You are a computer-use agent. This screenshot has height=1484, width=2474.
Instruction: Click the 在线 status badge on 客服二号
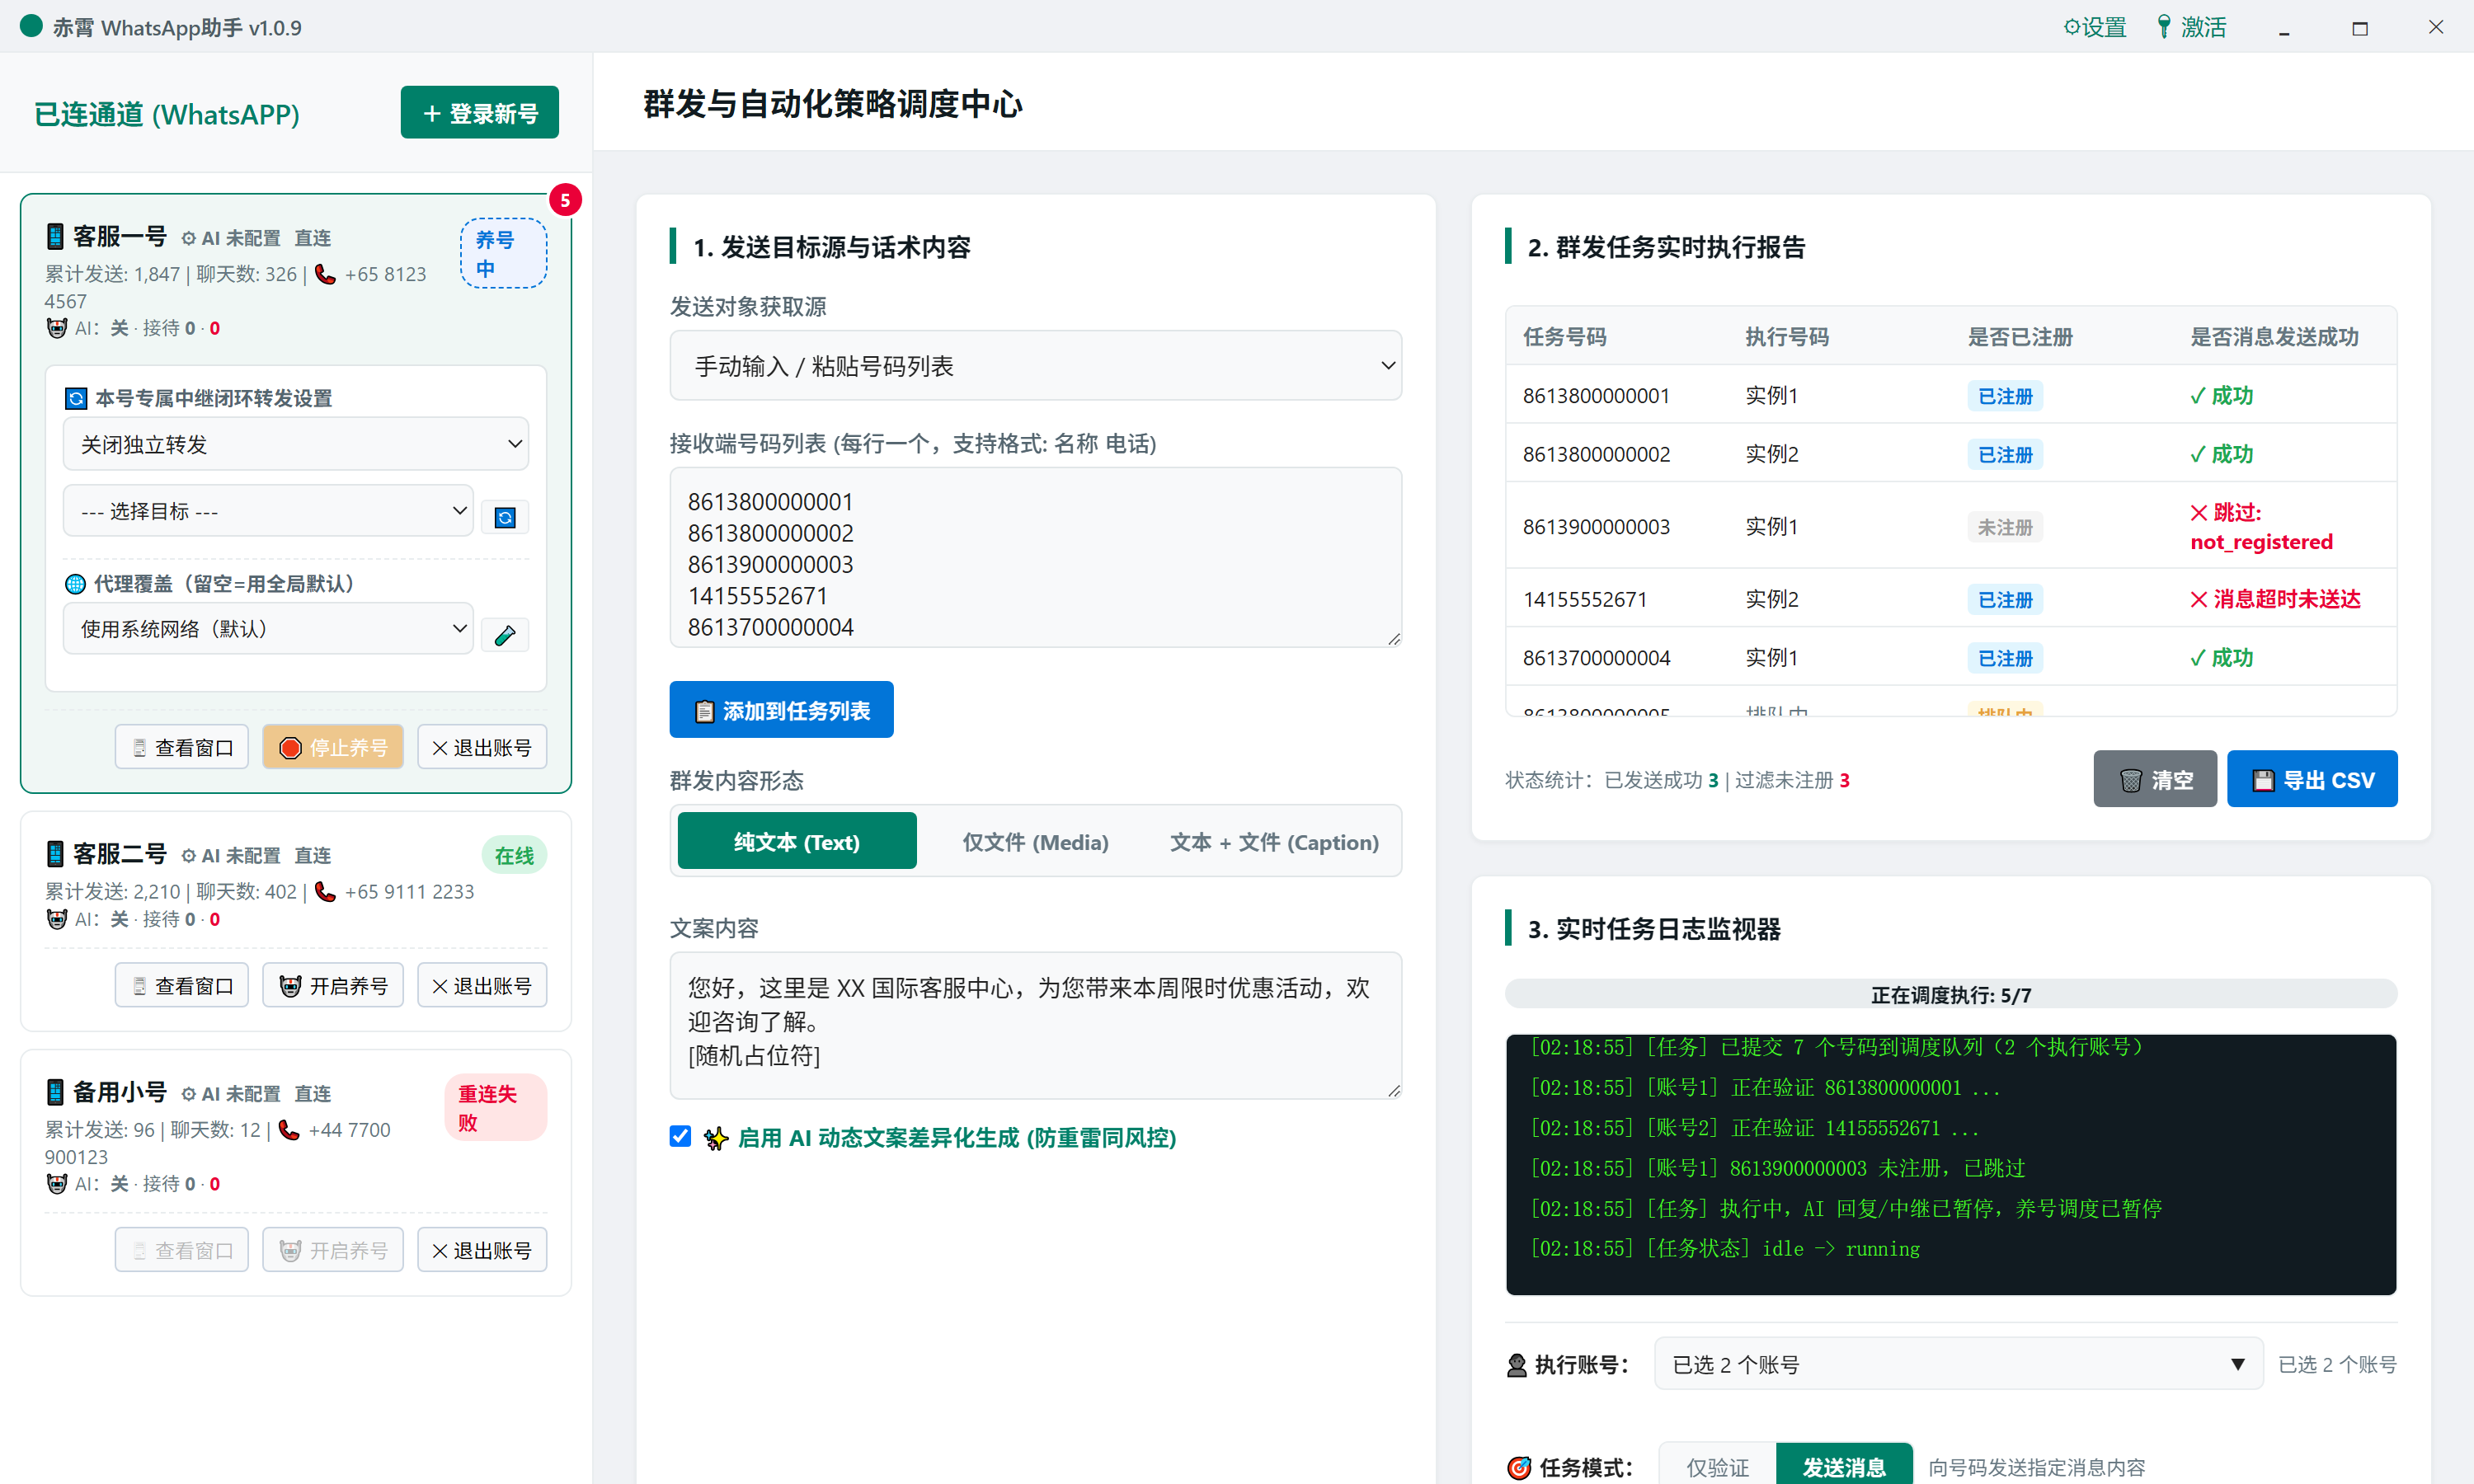(514, 855)
